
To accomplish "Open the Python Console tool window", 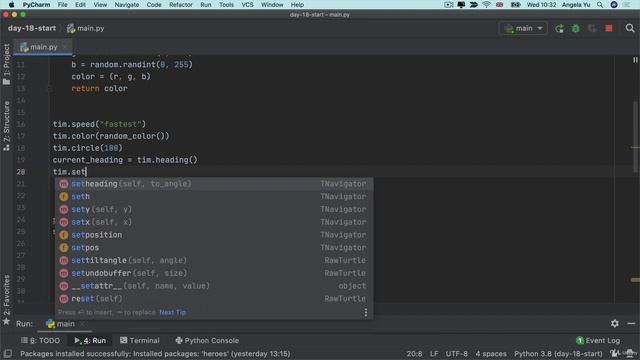I will (207, 340).
